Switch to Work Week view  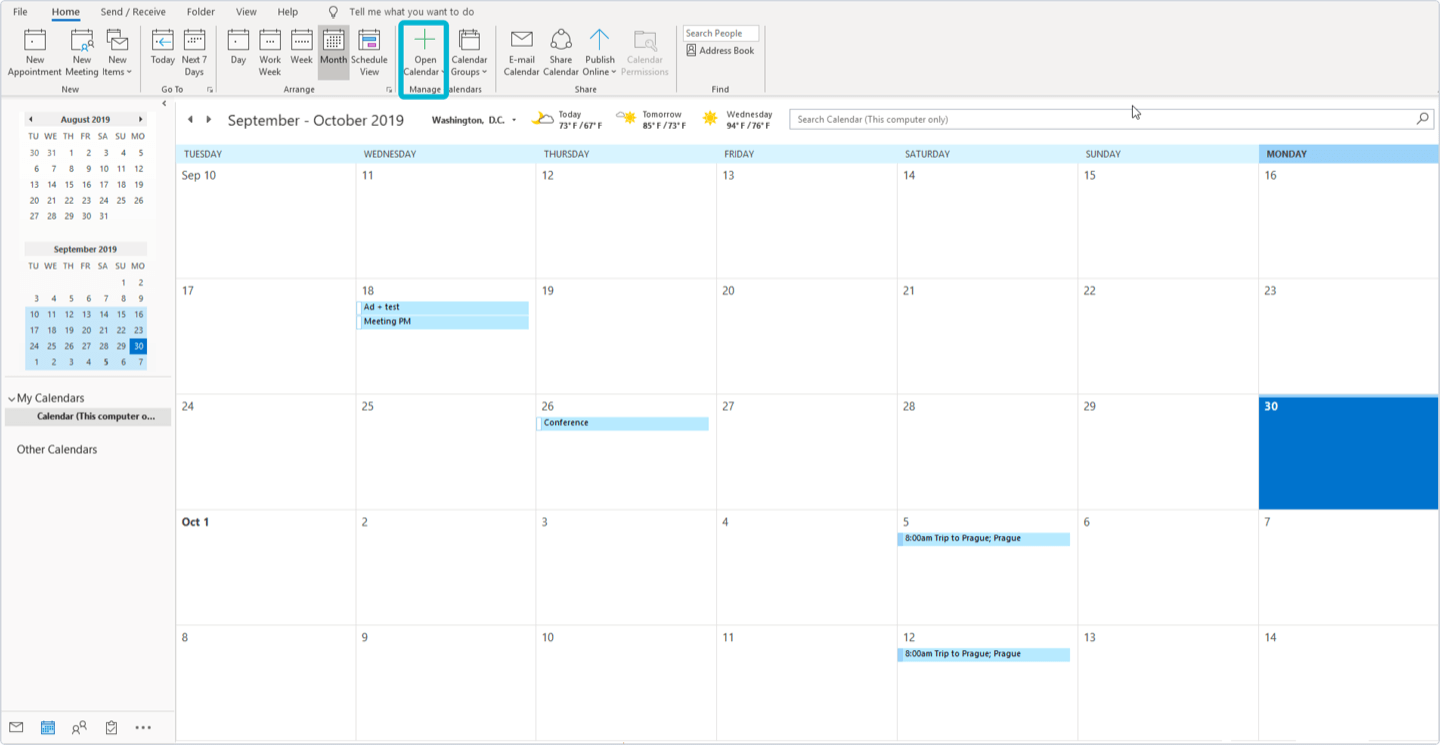270,52
